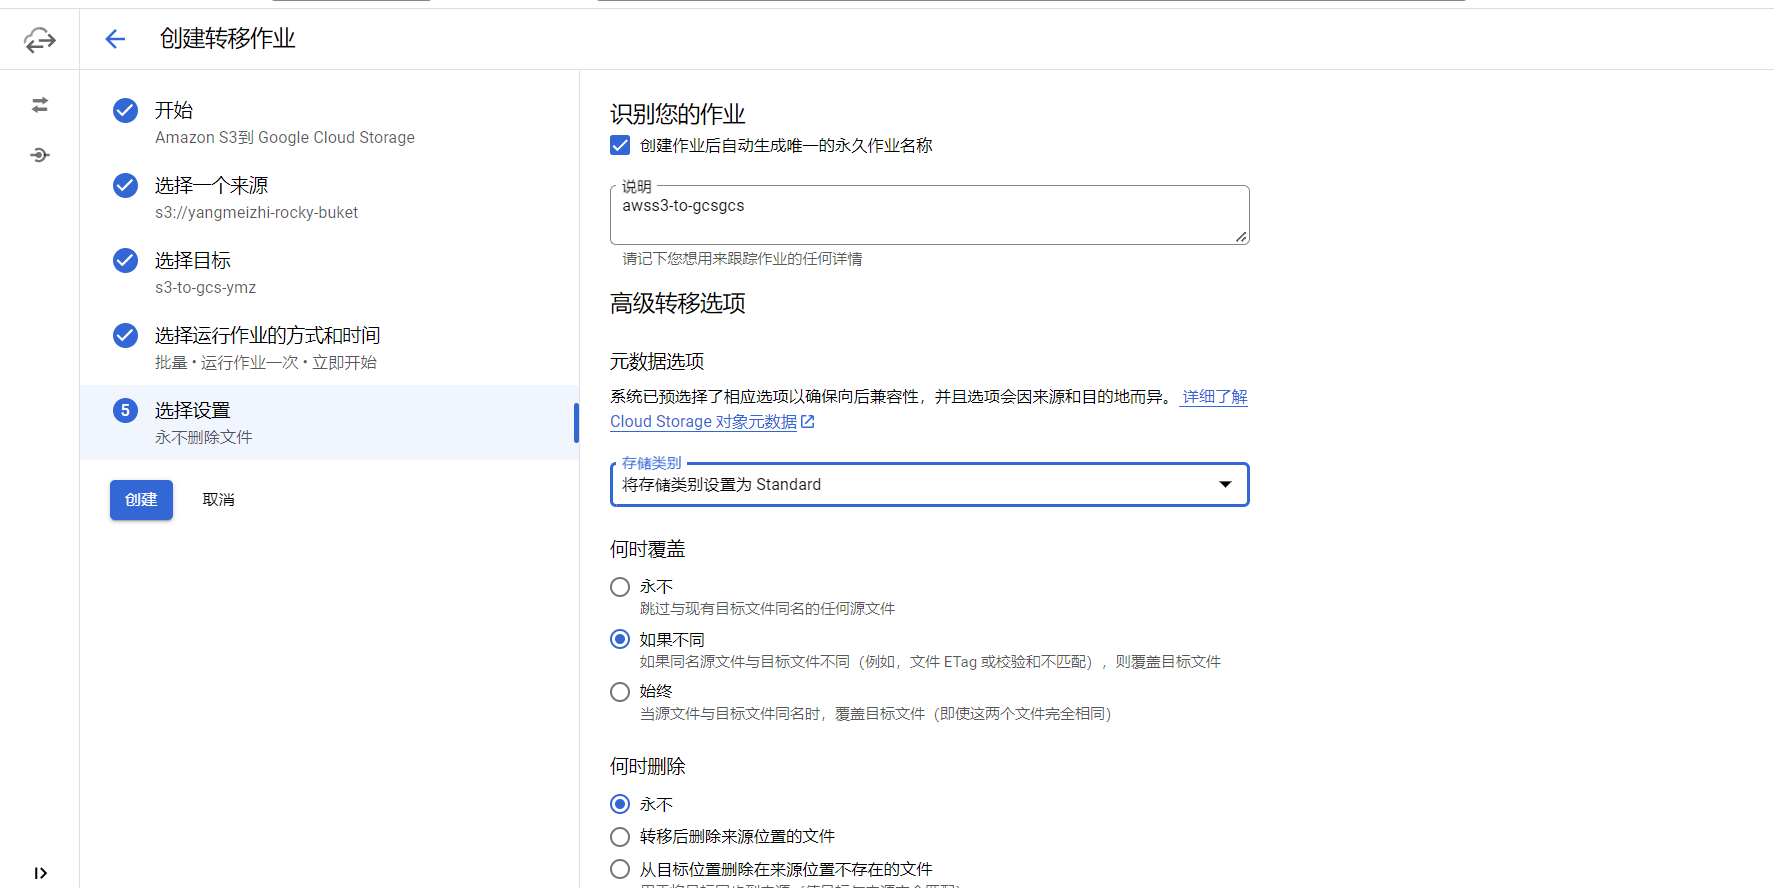Click the checkmark icon beside 选择目标
The width and height of the screenshot is (1774, 888).
tap(125, 260)
